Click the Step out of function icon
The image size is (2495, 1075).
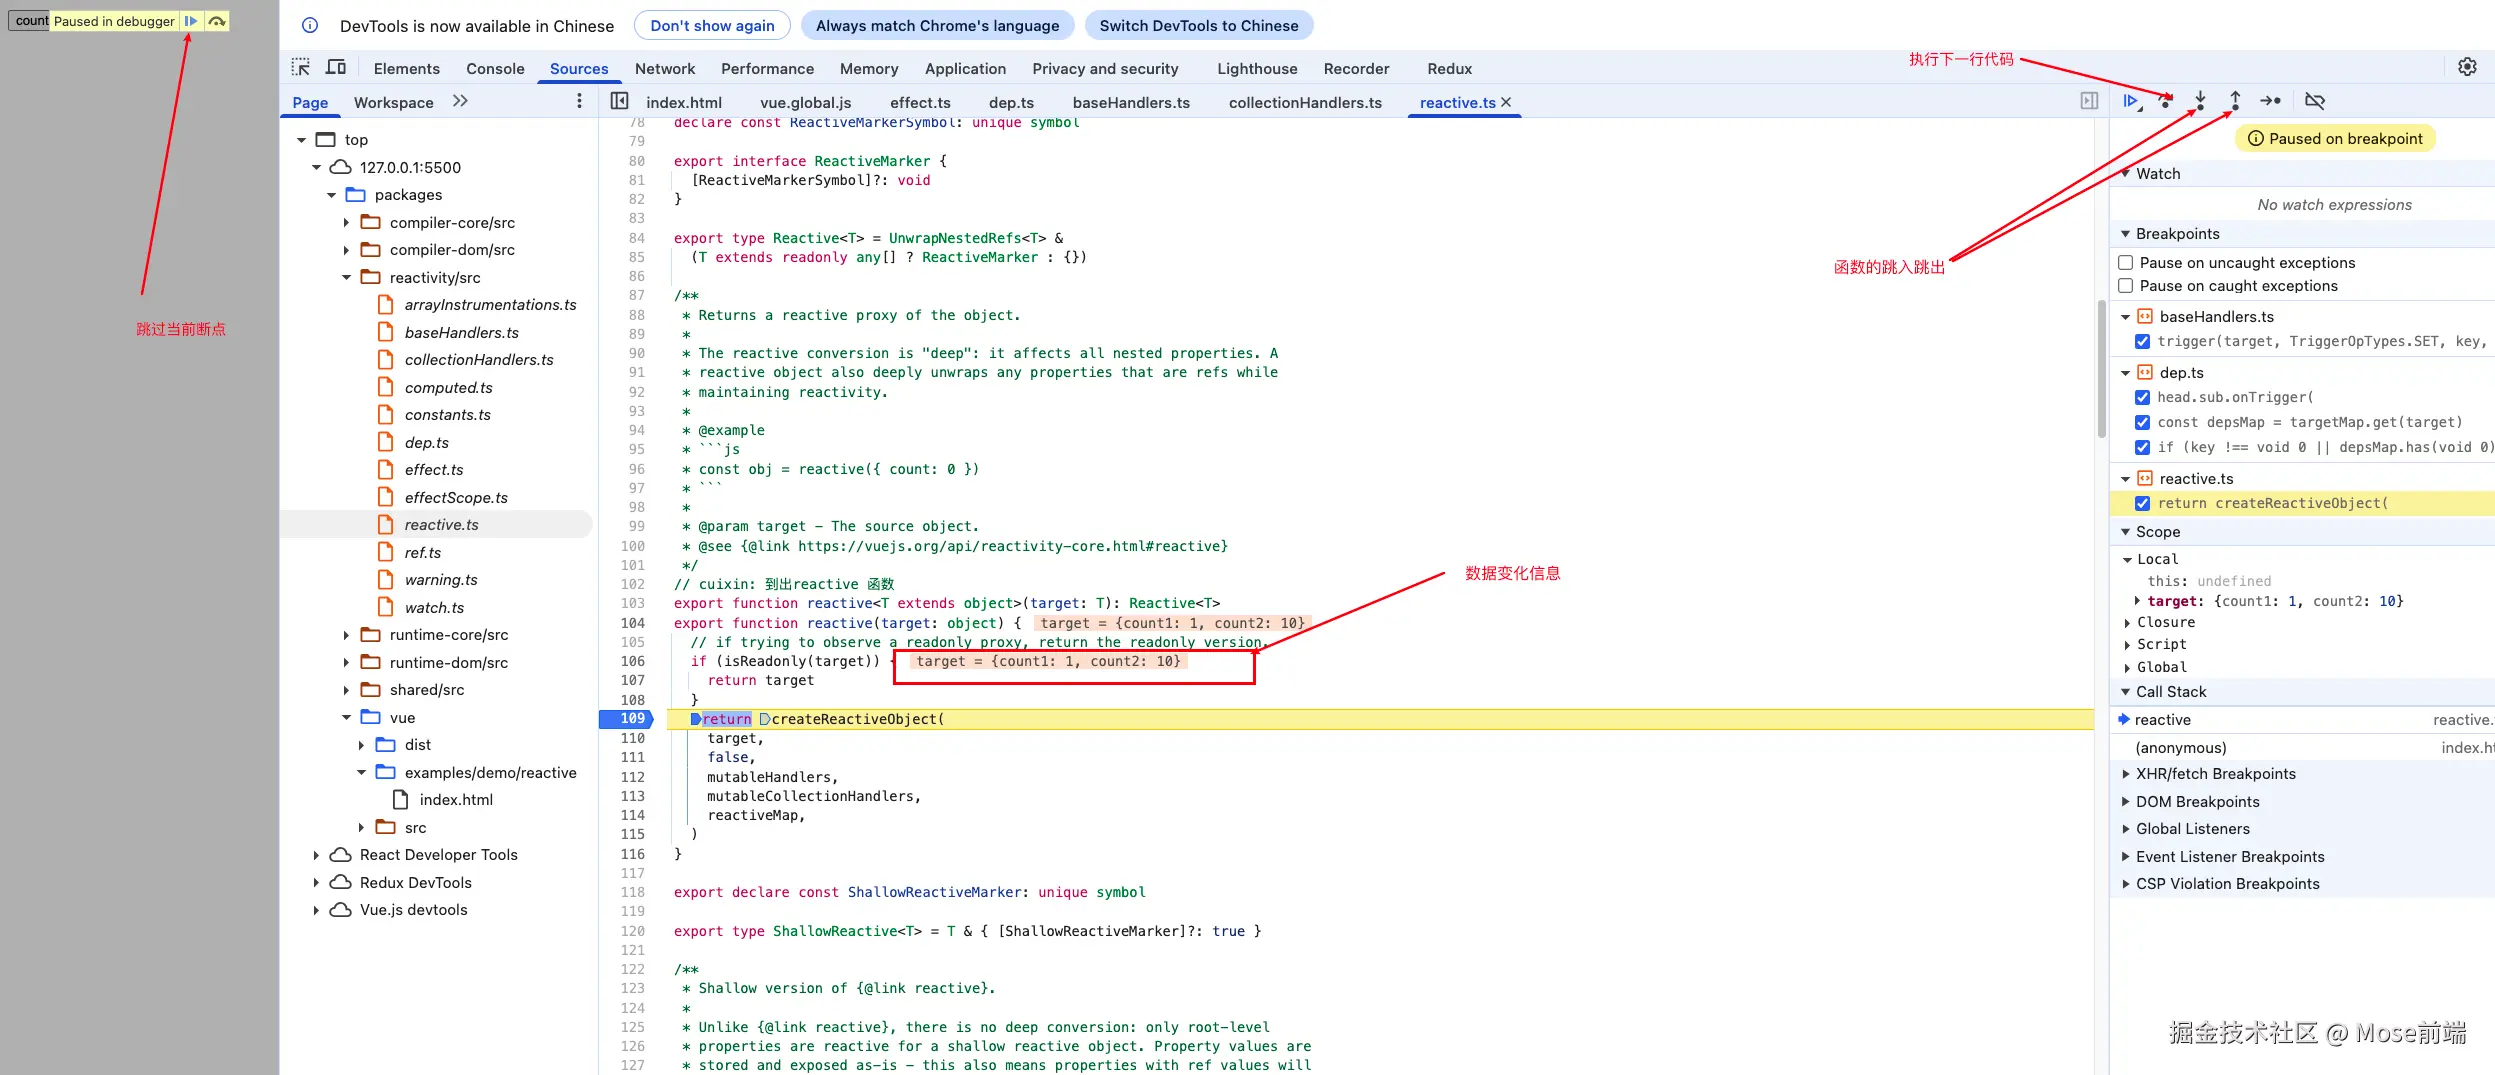click(x=2235, y=101)
